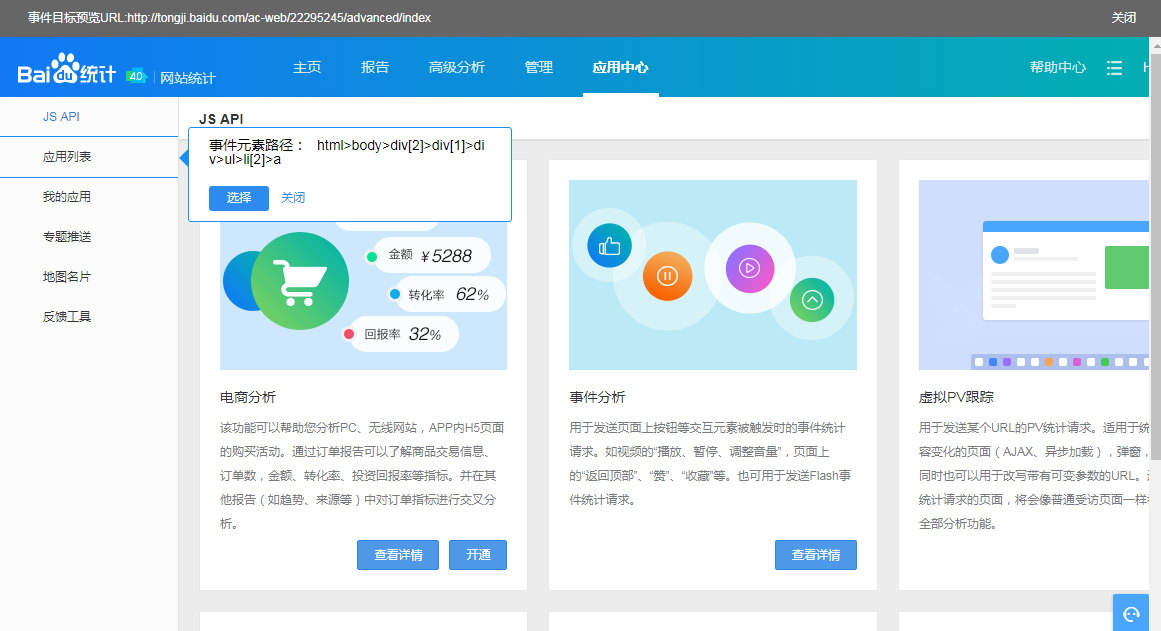The height and width of the screenshot is (631, 1161).
Task: Select 我的应用 in the sidebar
Action: pyautogui.click(x=67, y=197)
